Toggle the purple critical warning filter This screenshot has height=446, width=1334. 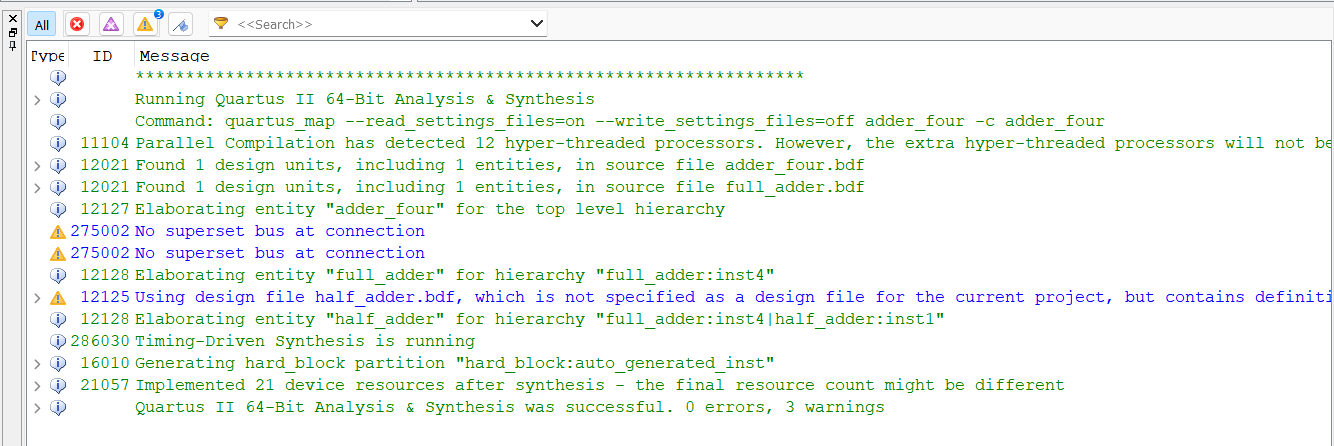(x=111, y=24)
